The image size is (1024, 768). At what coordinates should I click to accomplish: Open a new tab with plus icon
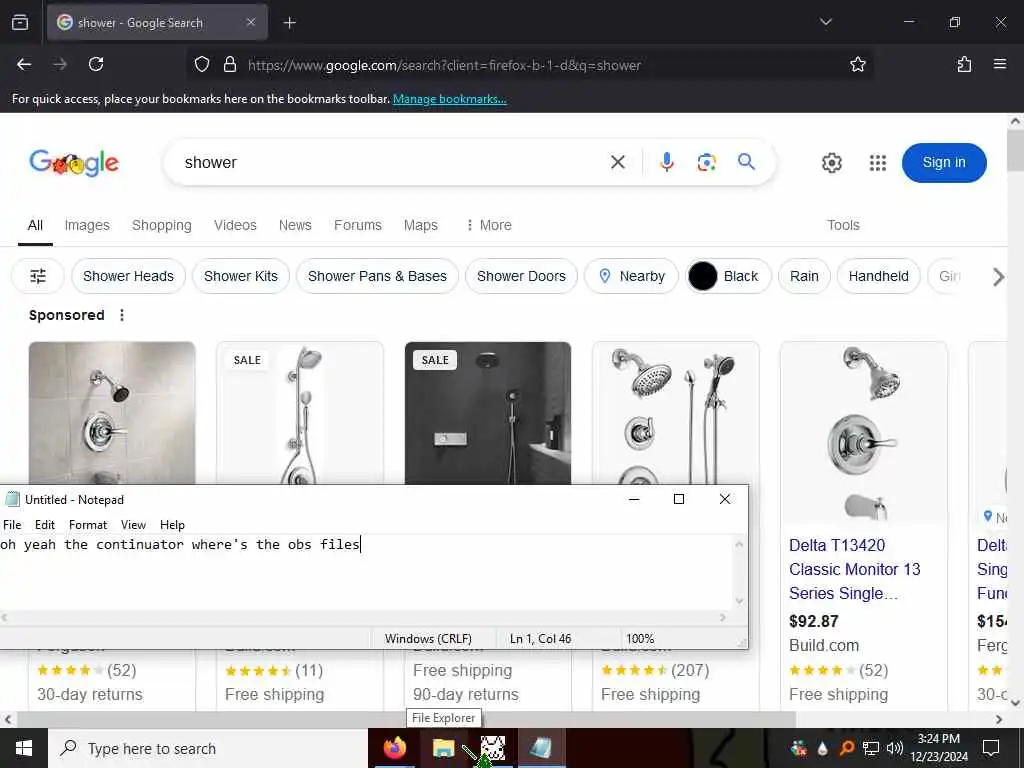[x=289, y=23]
